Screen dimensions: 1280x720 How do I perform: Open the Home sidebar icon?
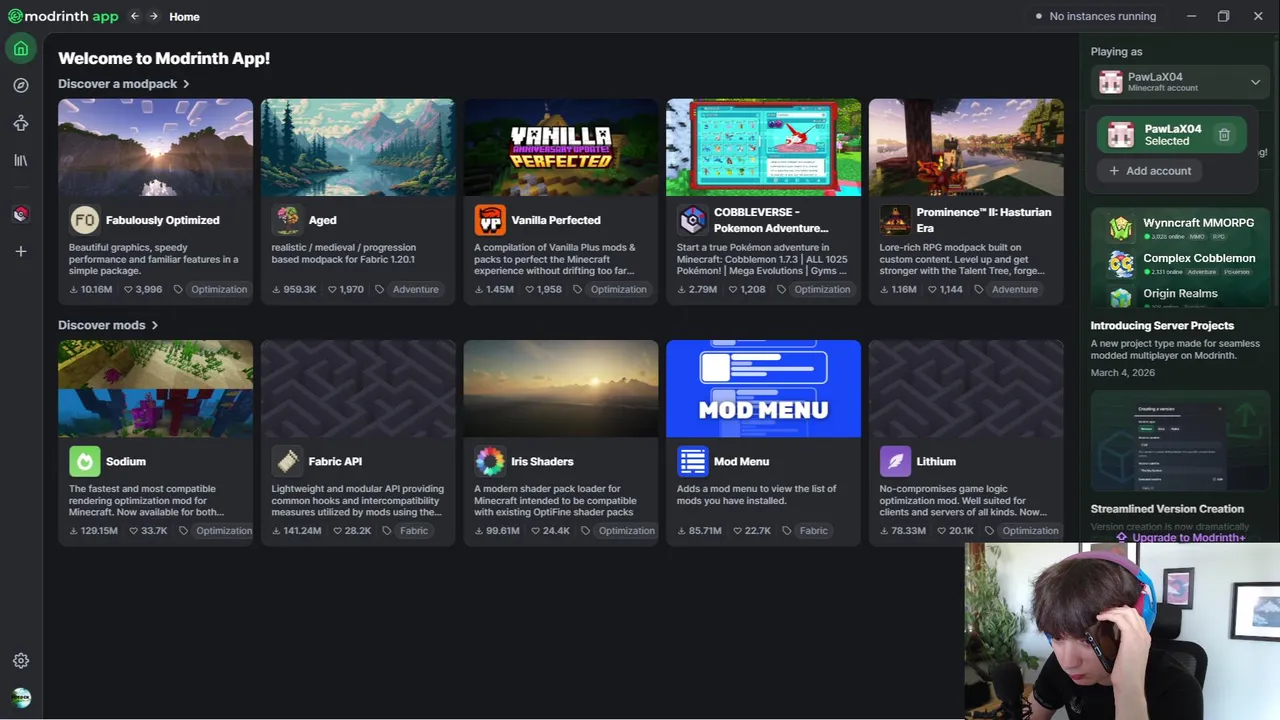(21, 48)
